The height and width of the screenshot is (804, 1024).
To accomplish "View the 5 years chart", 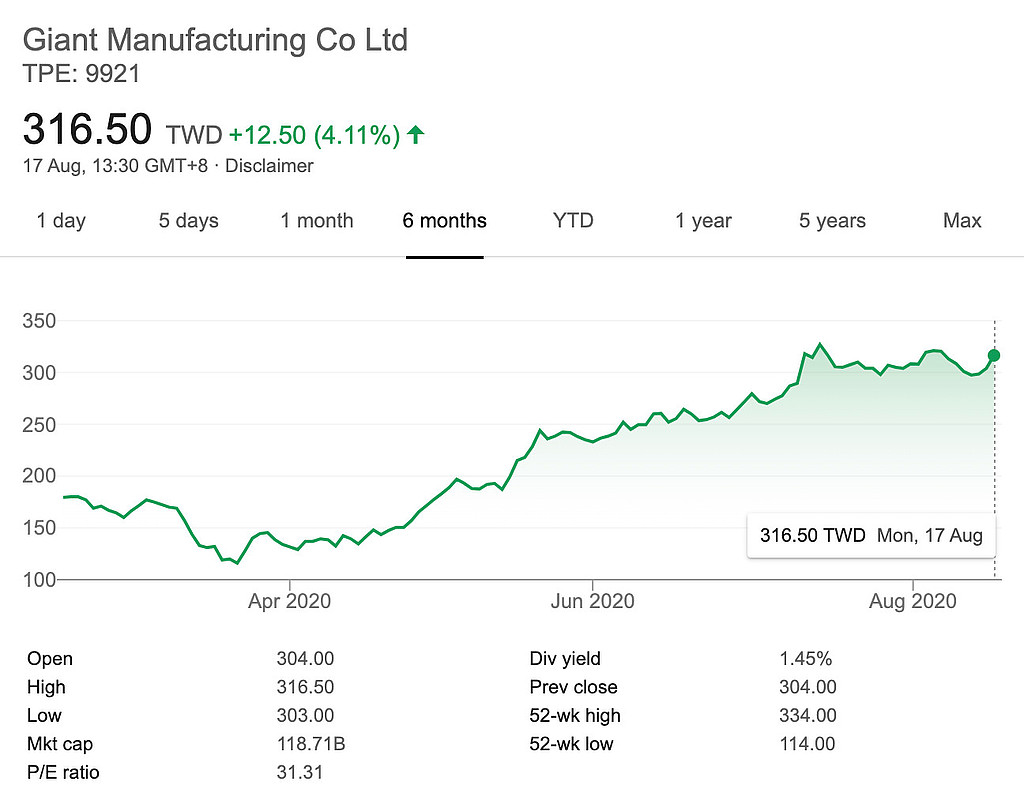I will [x=832, y=221].
